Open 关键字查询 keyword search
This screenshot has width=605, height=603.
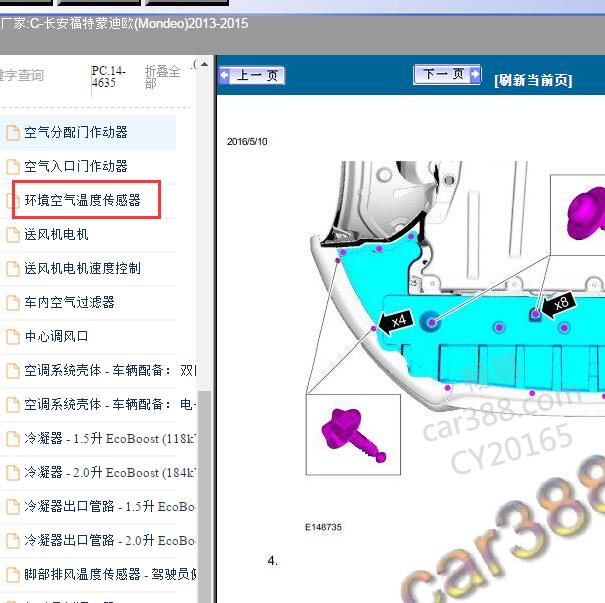click(x=22, y=75)
